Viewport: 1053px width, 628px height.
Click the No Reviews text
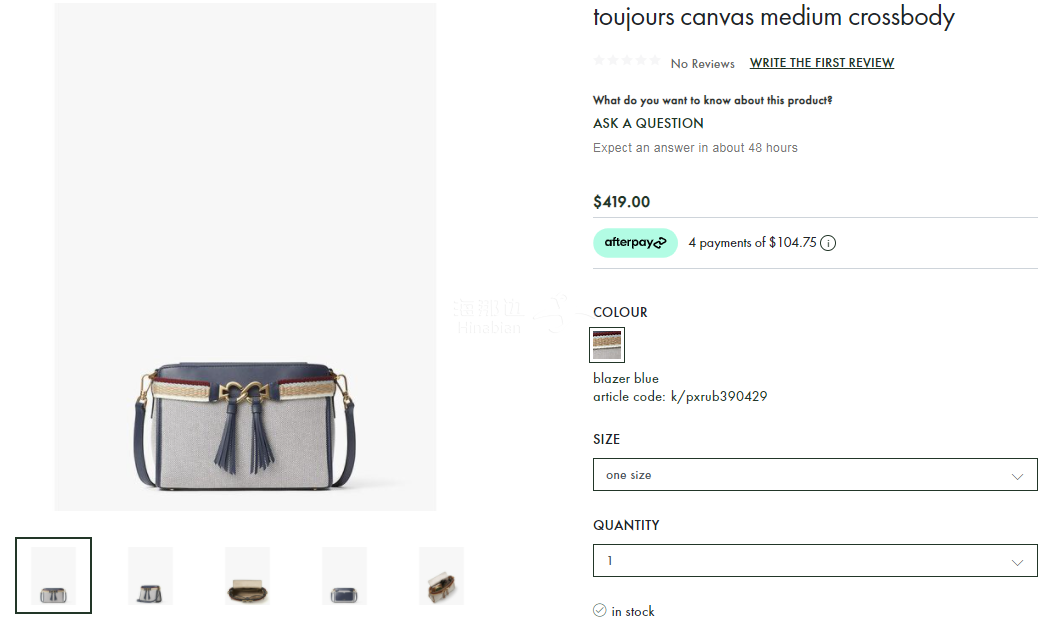[702, 64]
